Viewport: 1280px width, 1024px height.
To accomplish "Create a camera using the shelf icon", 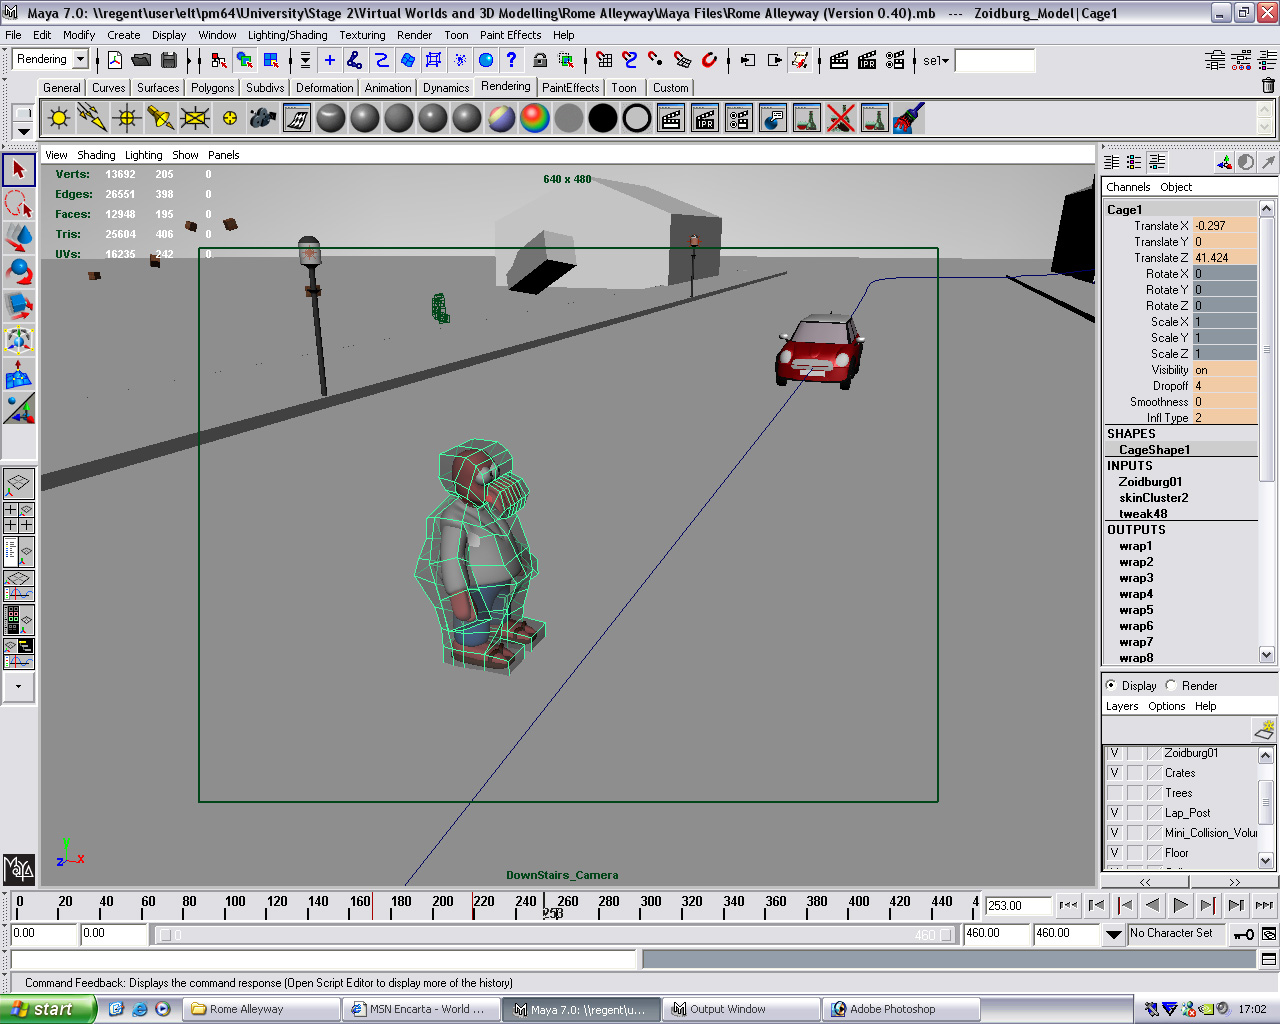I will coord(263,119).
